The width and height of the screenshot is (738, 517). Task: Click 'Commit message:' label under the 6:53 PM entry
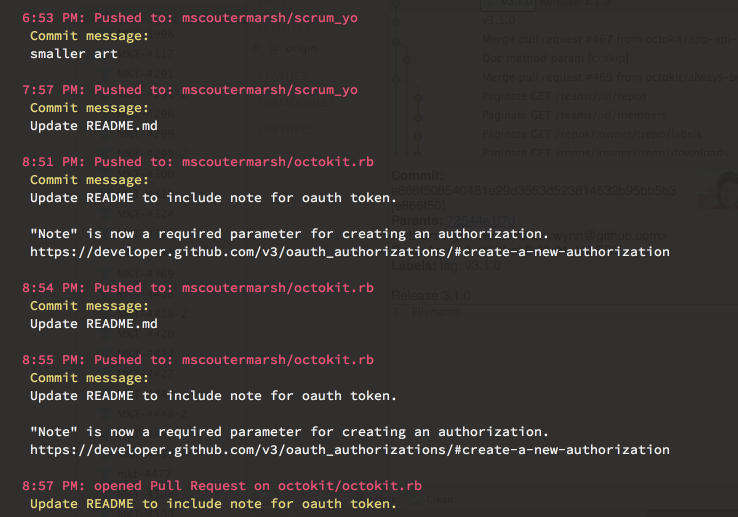pos(89,36)
